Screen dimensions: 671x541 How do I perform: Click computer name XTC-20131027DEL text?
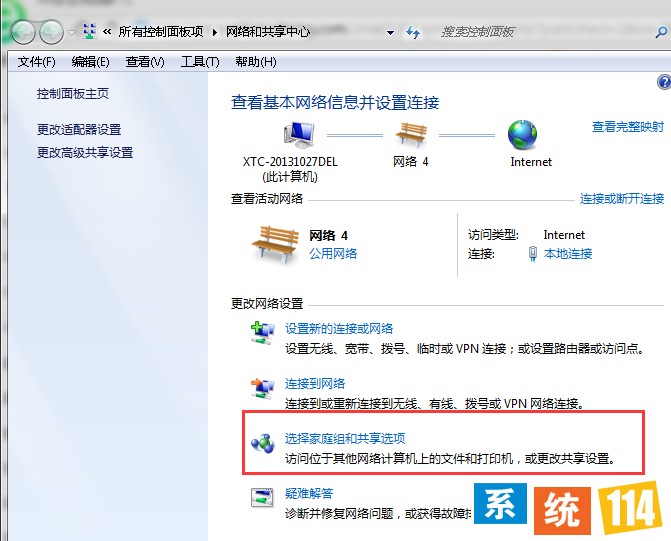pyautogui.click(x=290, y=162)
